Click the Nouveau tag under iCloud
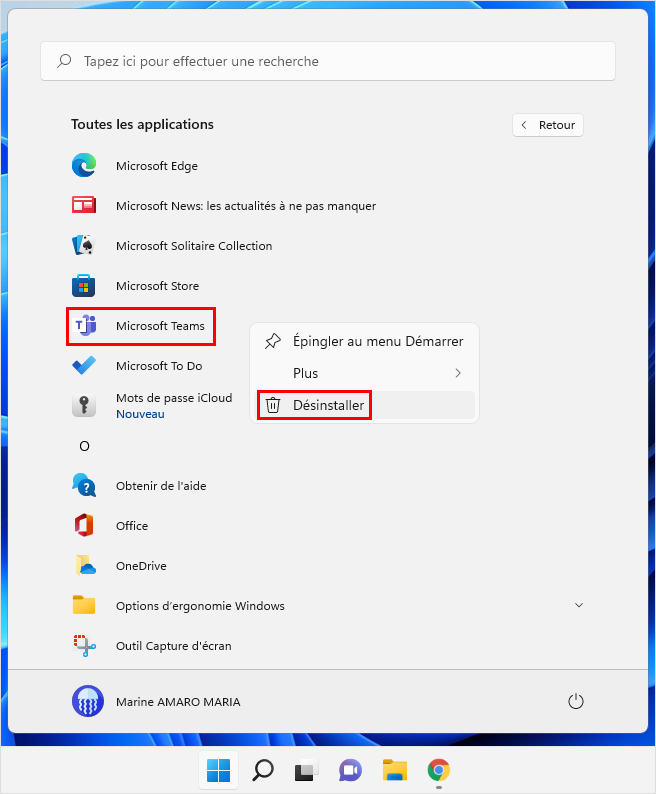The width and height of the screenshot is (656, 794). click(140, 414)
